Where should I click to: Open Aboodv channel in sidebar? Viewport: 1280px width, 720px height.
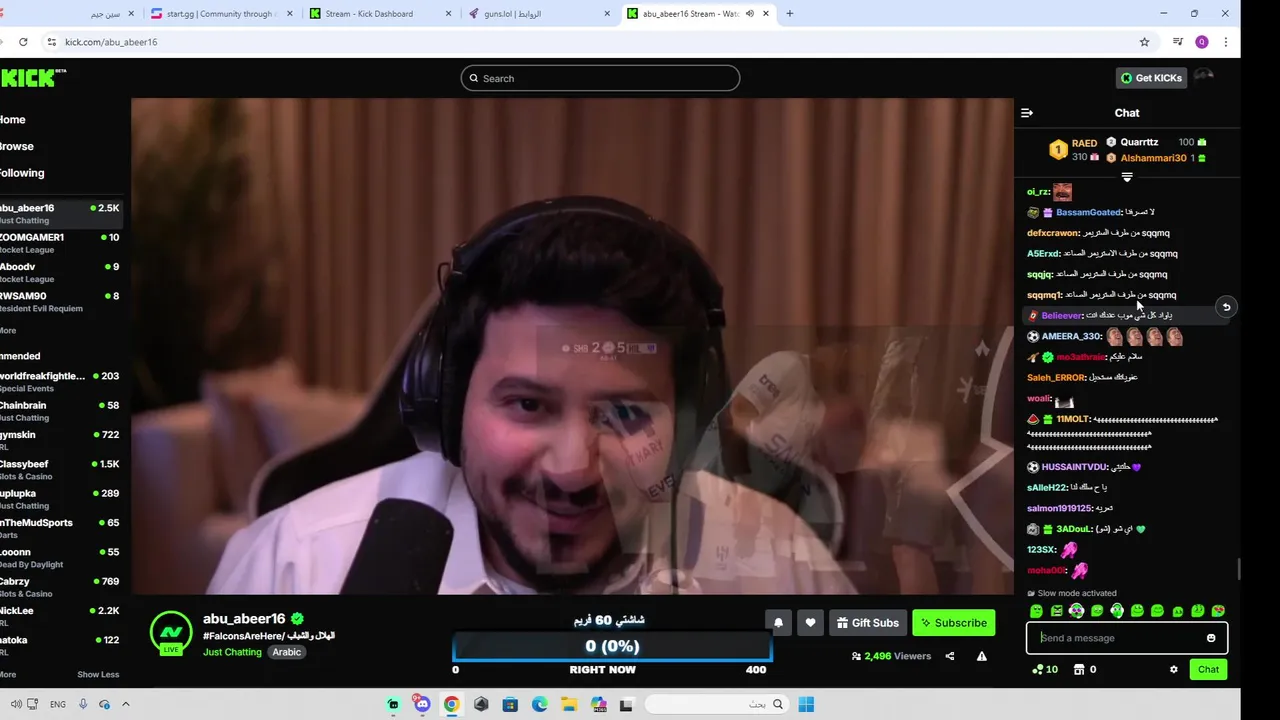click(60, 272)
